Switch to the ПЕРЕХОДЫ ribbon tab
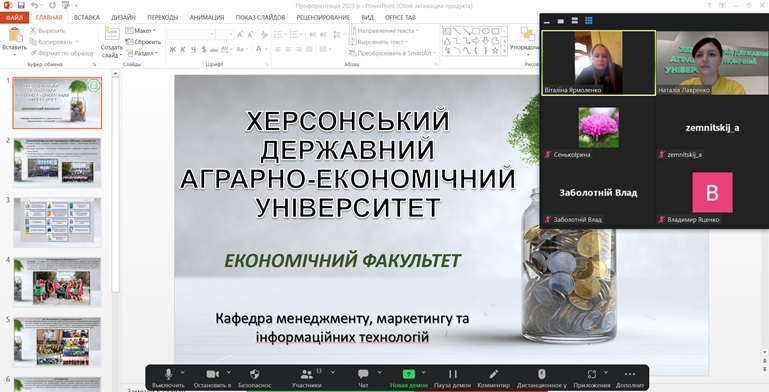 point(163,18)
